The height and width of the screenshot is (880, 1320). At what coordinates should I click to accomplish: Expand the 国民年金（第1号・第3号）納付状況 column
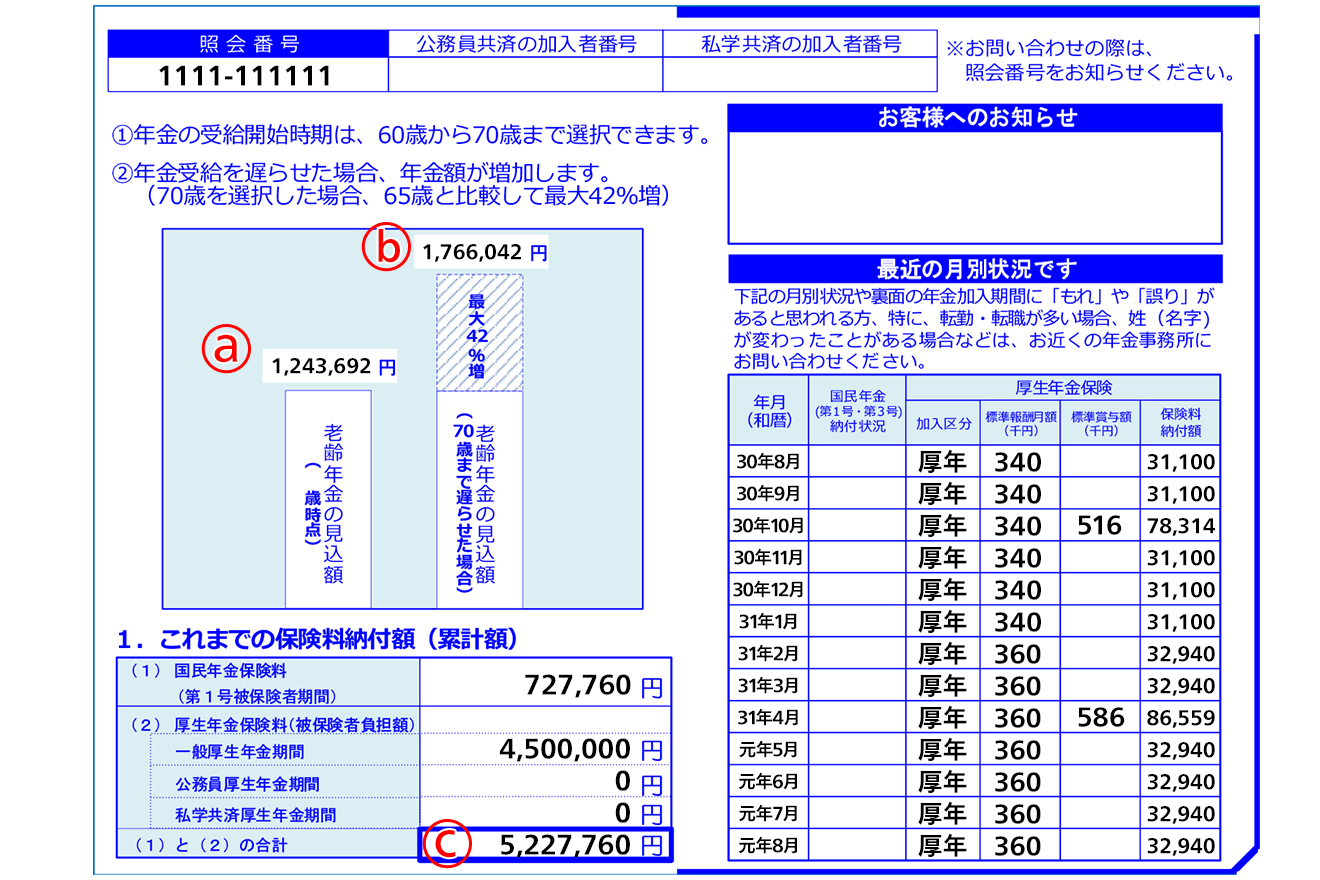pos(858,412)
